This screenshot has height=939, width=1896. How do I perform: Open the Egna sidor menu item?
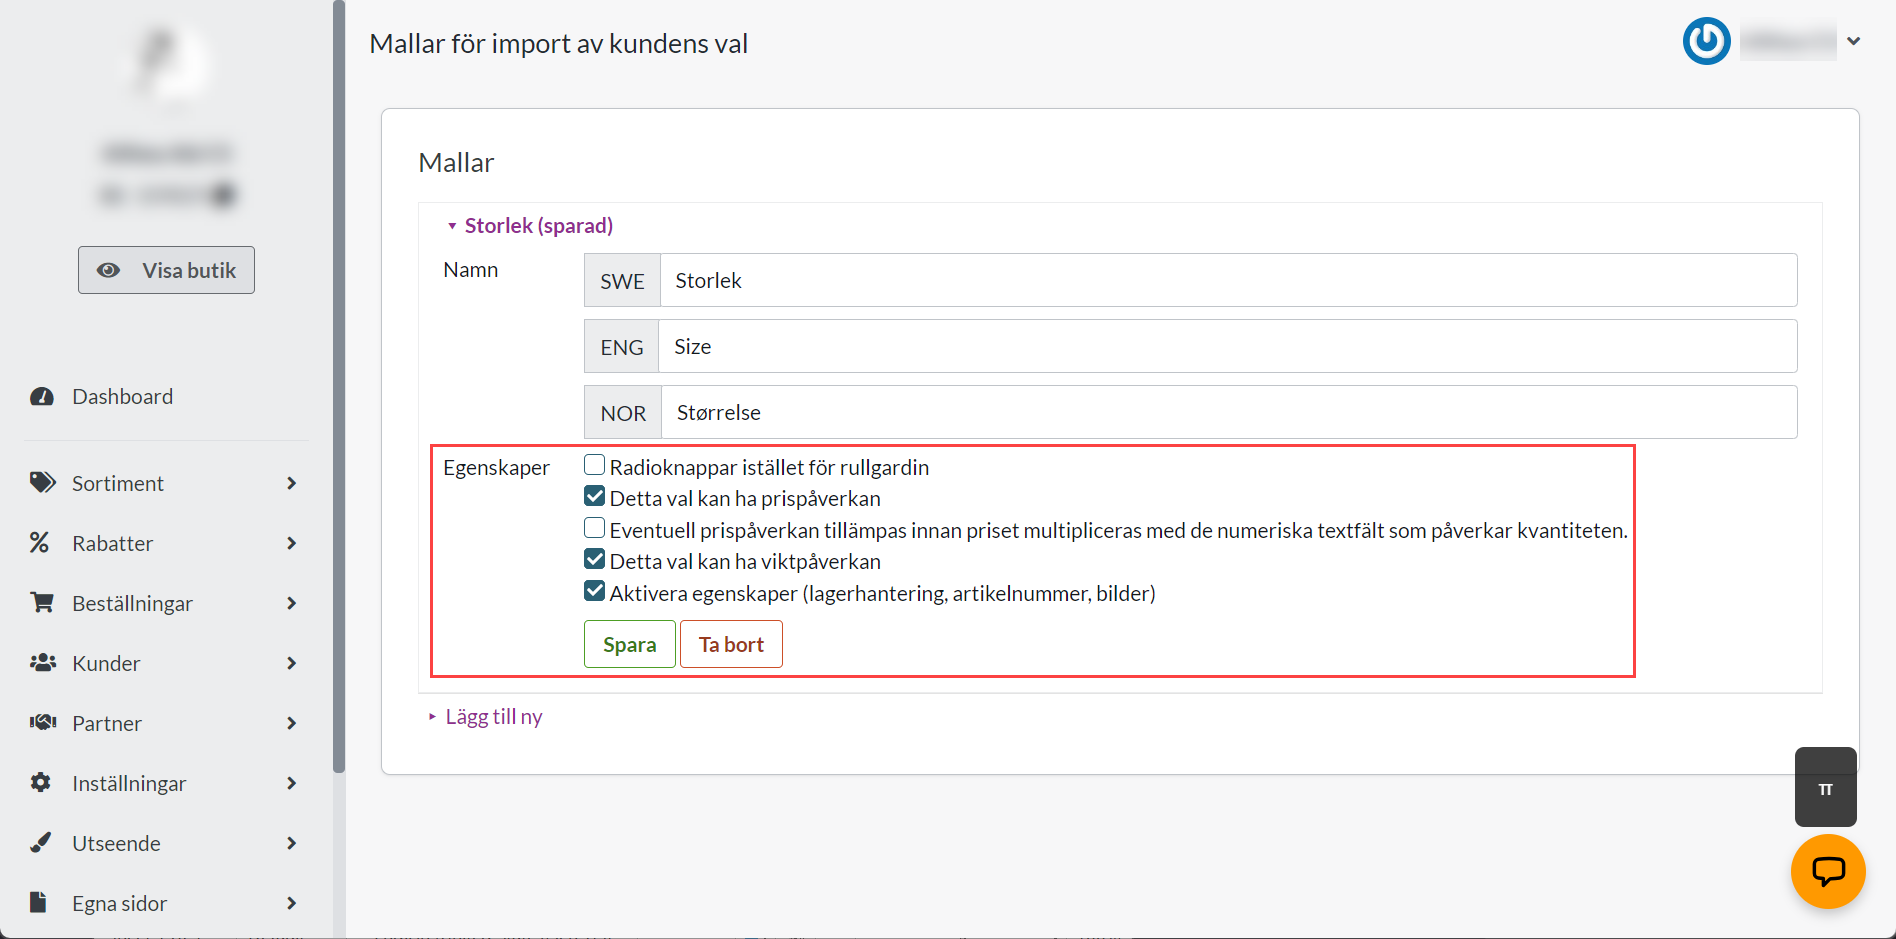point(119,903)
